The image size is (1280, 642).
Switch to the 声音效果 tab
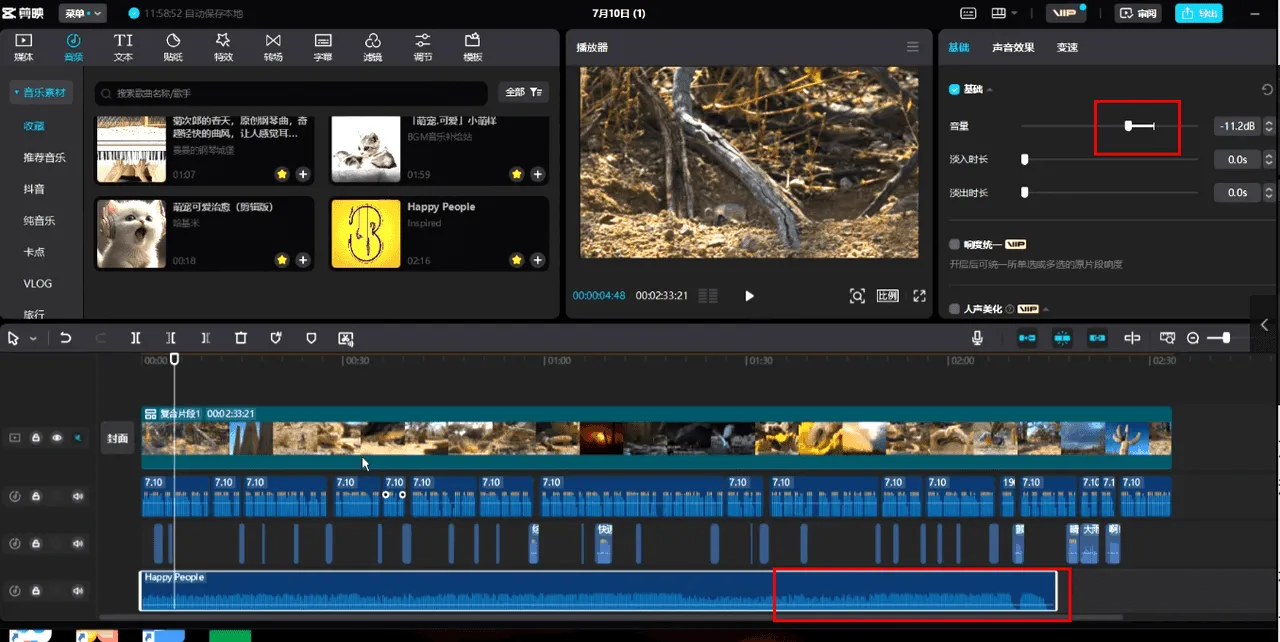pos(1013,47)
